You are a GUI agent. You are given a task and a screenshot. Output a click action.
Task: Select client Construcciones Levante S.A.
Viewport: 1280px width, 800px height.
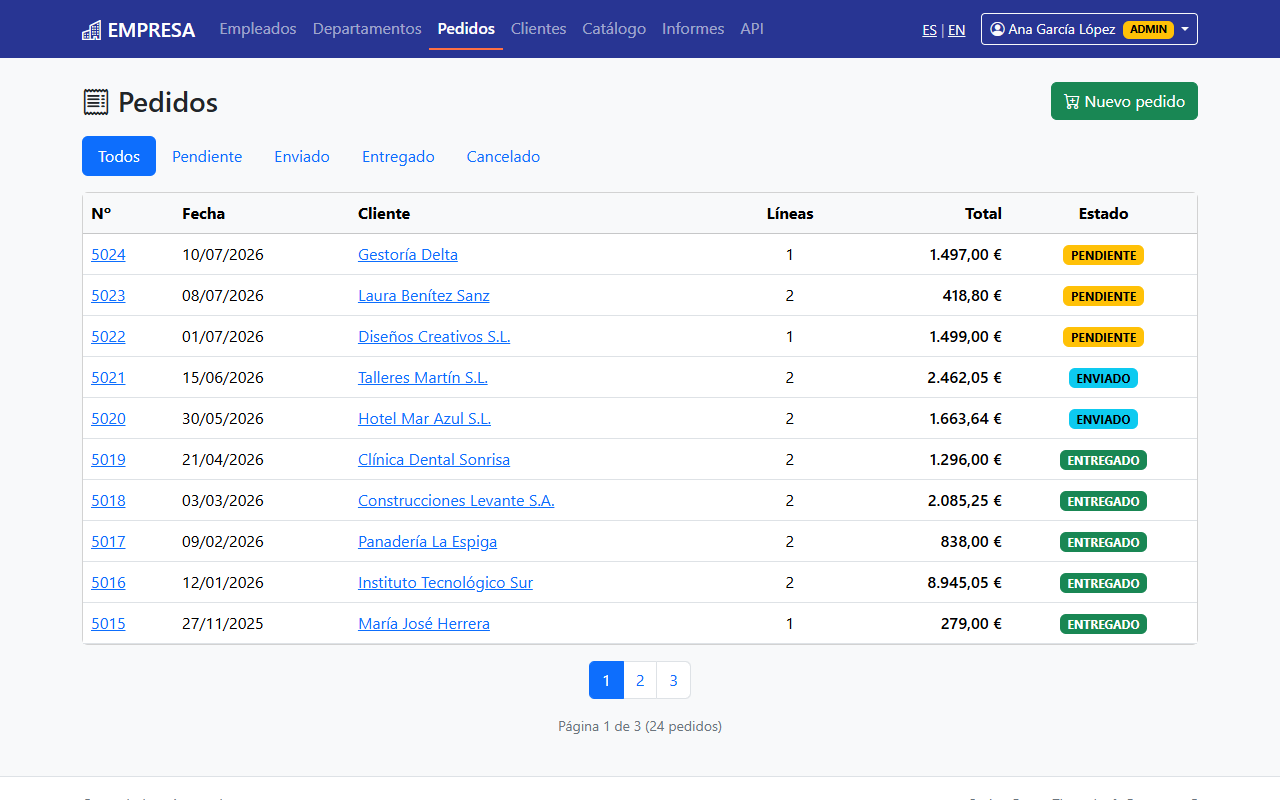(456, 501)
